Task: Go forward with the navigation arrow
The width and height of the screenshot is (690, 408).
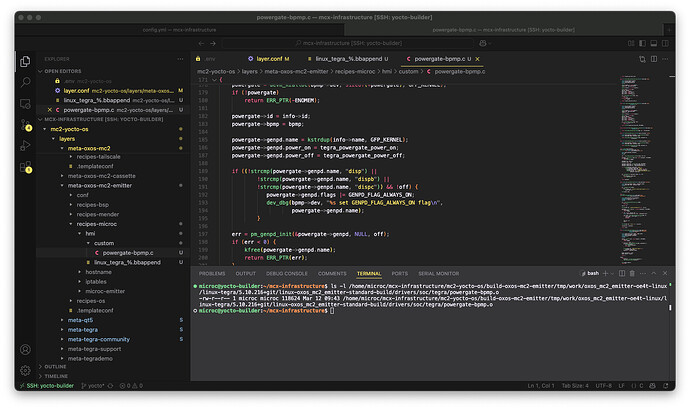Action: tap(213, 43)
